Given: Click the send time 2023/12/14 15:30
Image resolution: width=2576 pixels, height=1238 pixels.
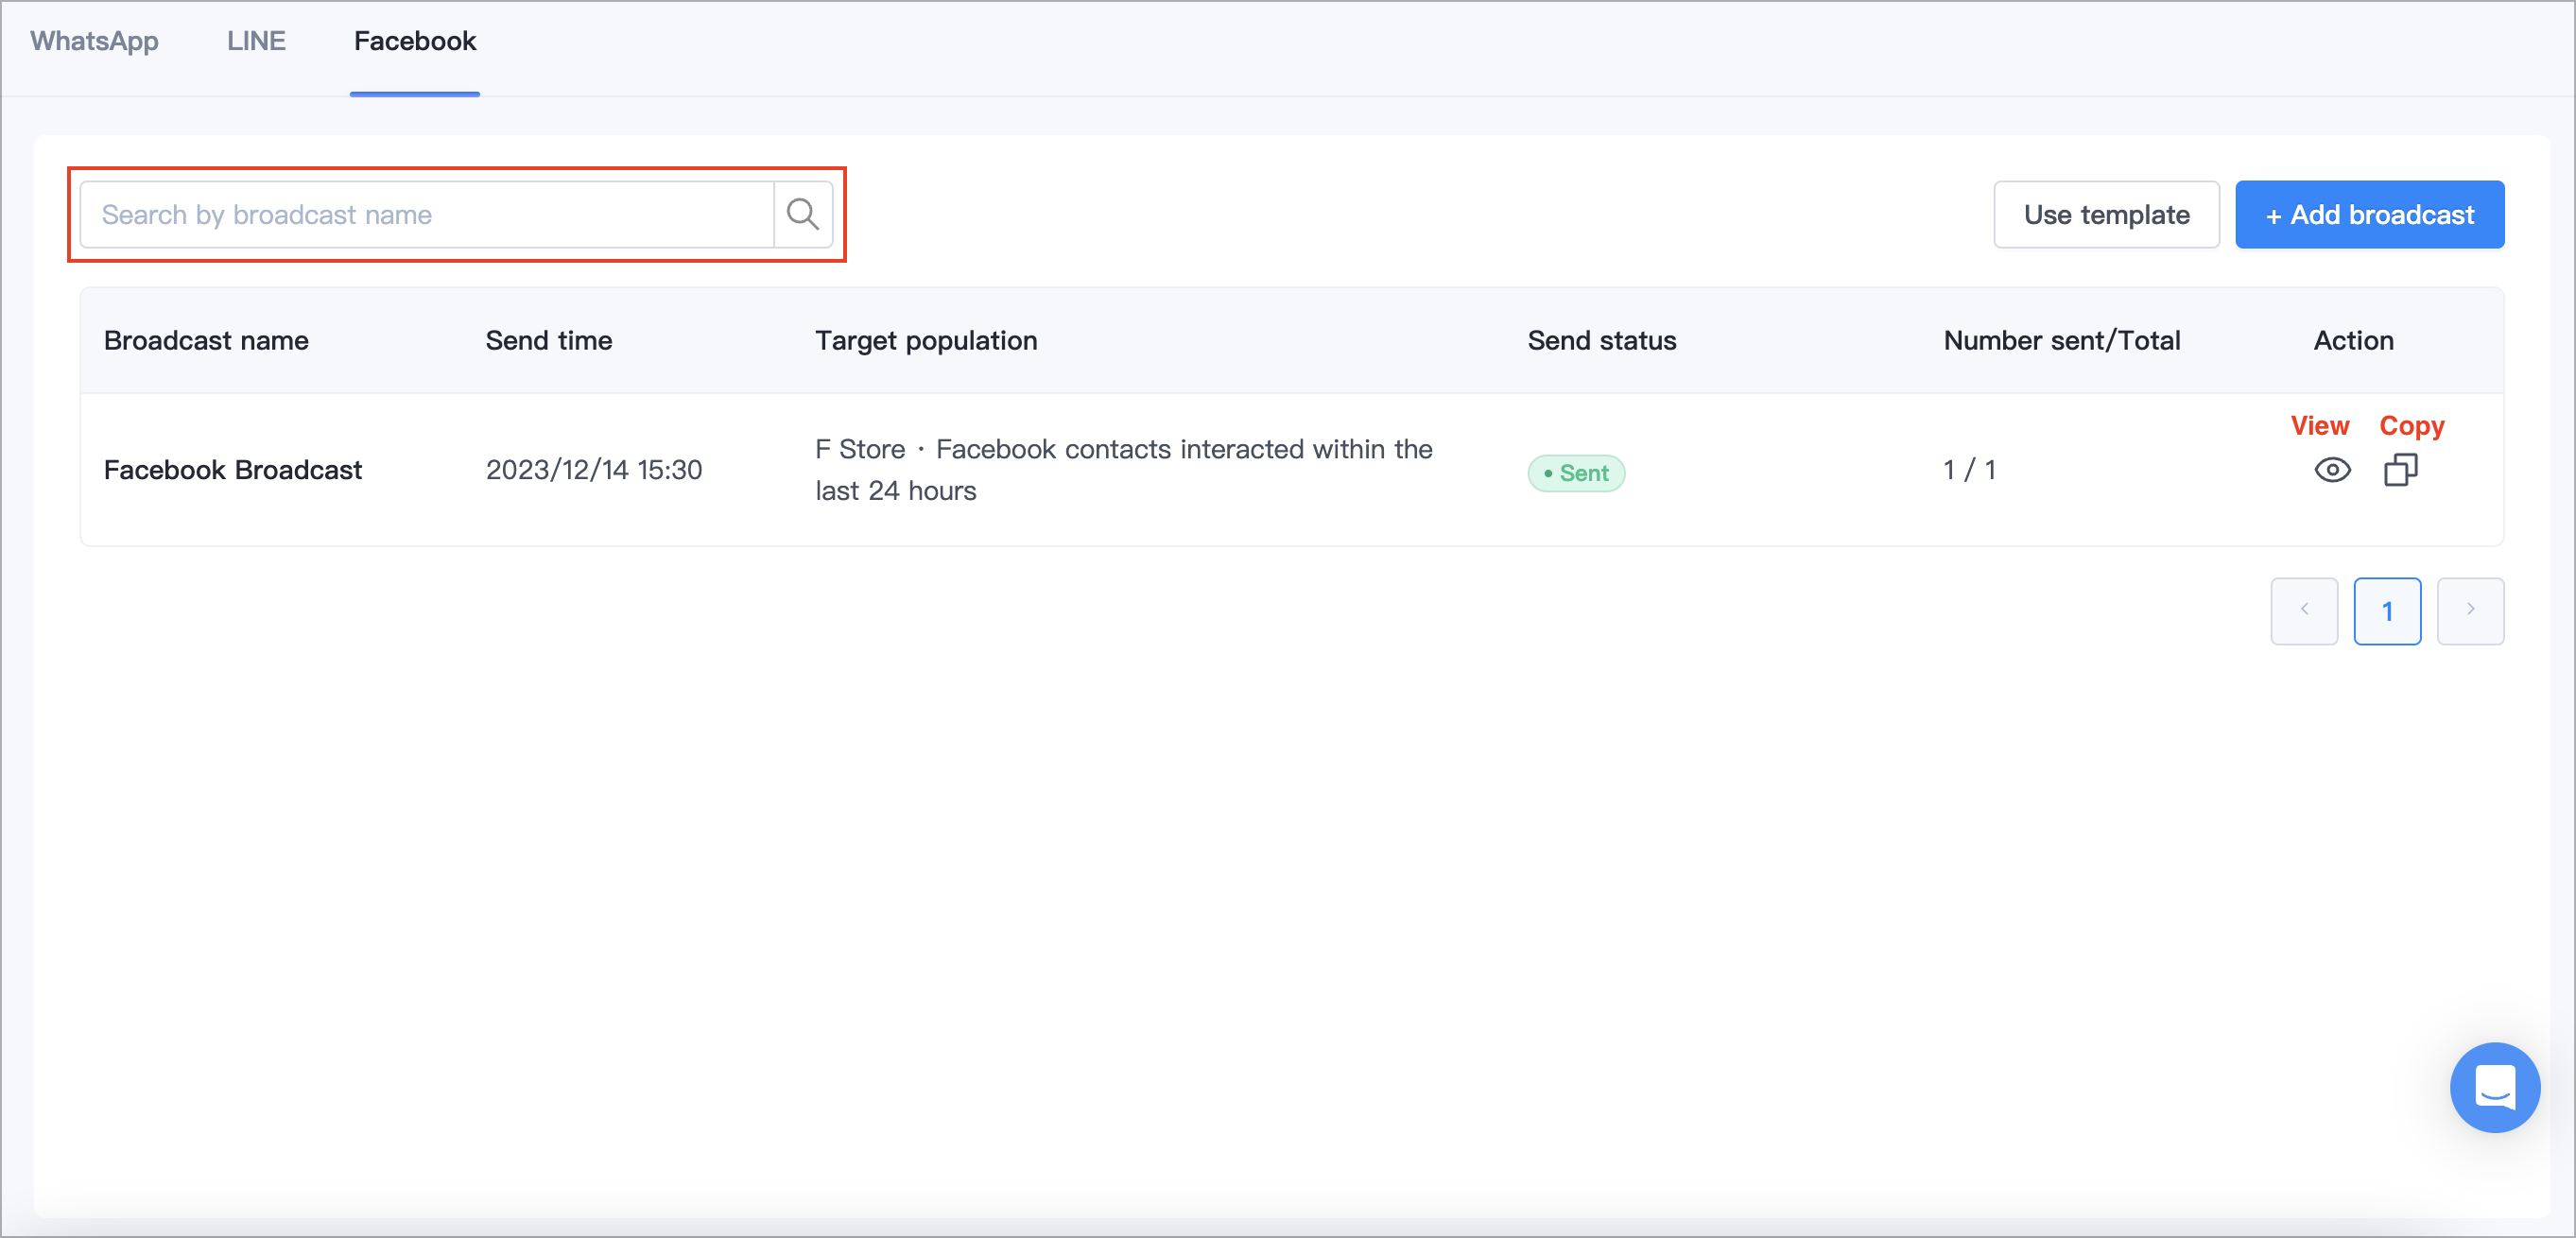Looking at the screenshot, I should coord(594,470).
